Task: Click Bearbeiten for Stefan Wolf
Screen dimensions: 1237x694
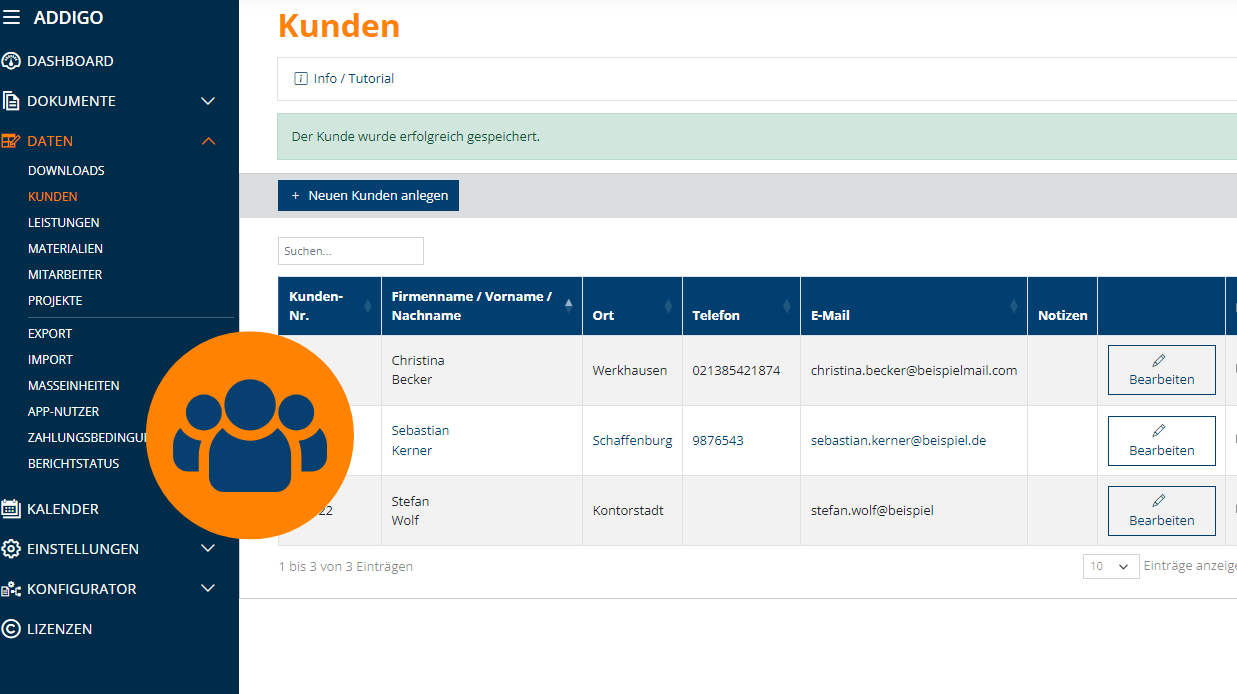Action: coord(1162,511)
